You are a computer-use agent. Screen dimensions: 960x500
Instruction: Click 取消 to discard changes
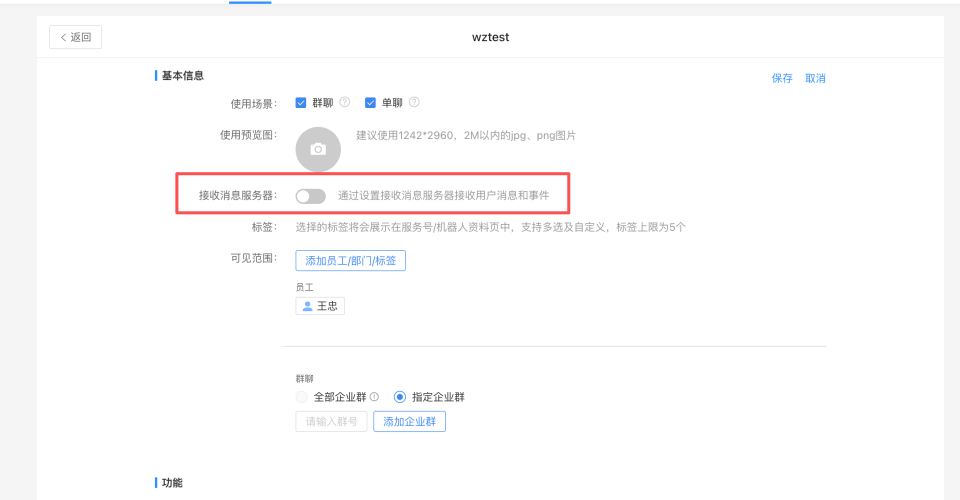tap(815, 78)
